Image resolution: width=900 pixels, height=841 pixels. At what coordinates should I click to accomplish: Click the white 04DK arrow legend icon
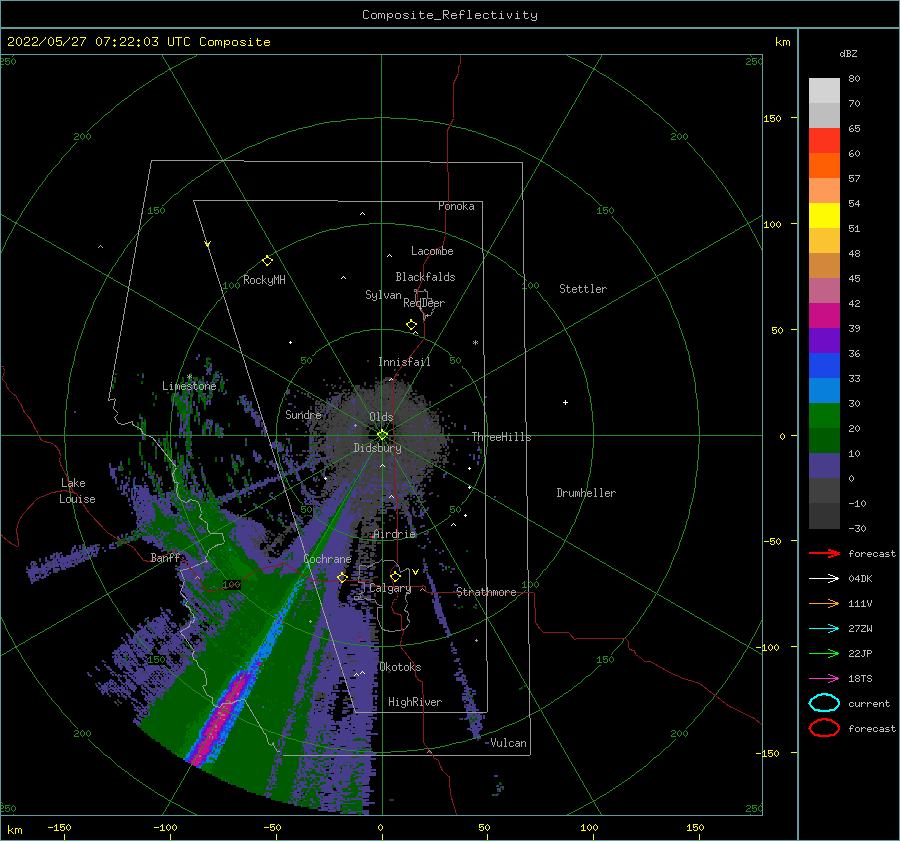pyautogui.click(x=824, y=578)
